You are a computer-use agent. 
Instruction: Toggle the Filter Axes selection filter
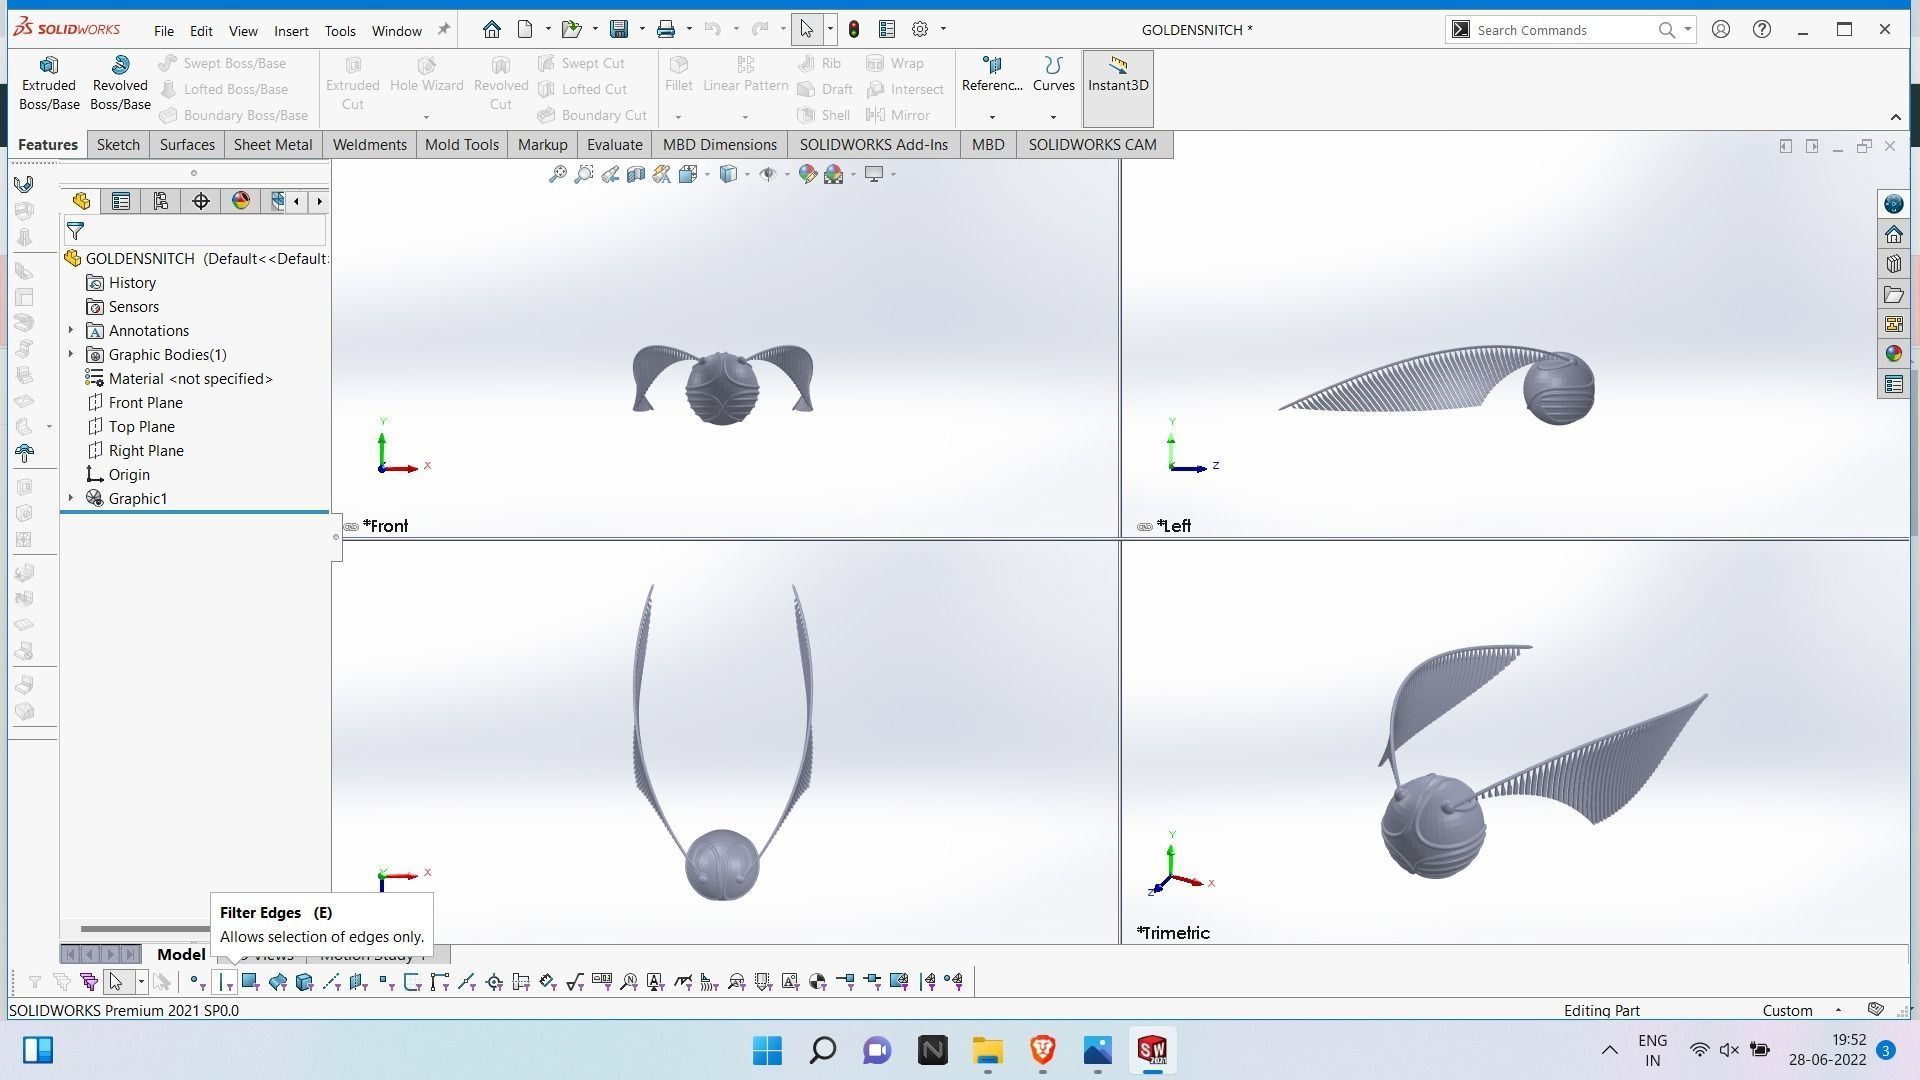[332, 982]
